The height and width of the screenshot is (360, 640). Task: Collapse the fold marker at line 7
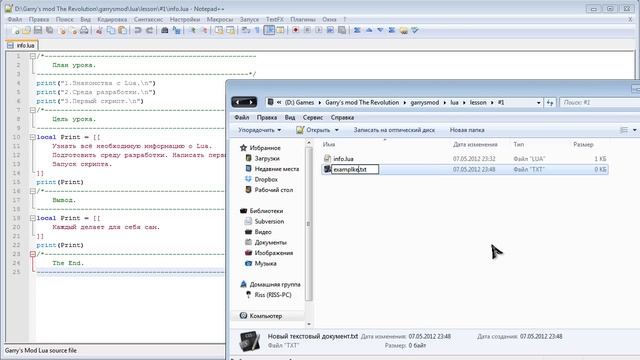(x=33, y=110)
